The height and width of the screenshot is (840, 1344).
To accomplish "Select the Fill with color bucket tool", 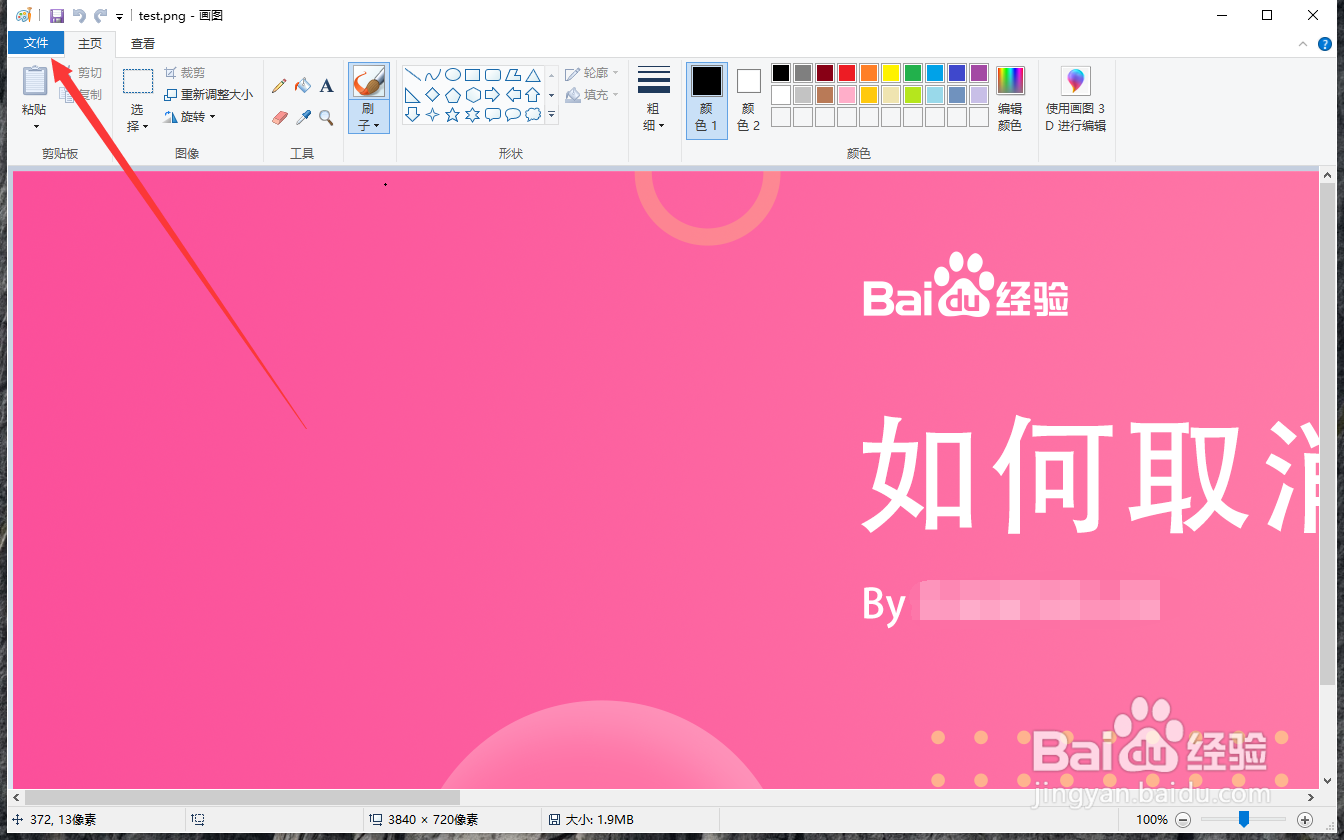I will click(303, 86).
